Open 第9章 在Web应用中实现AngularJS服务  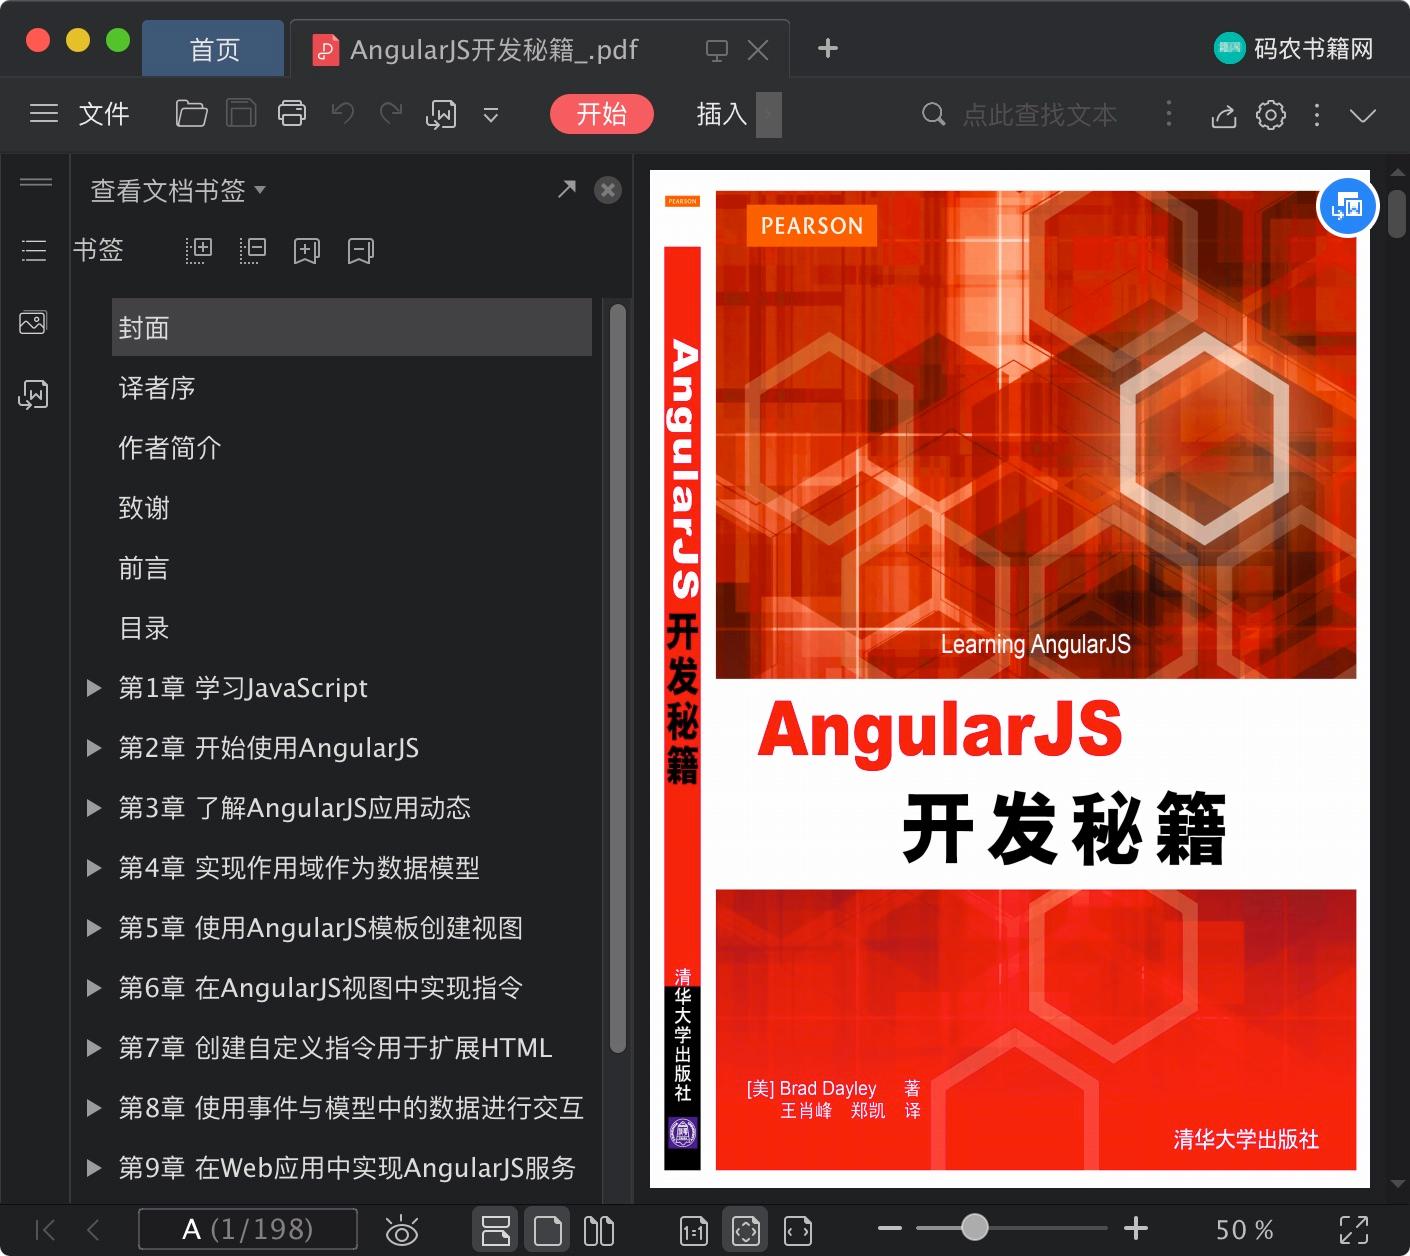coord(347,1167)
